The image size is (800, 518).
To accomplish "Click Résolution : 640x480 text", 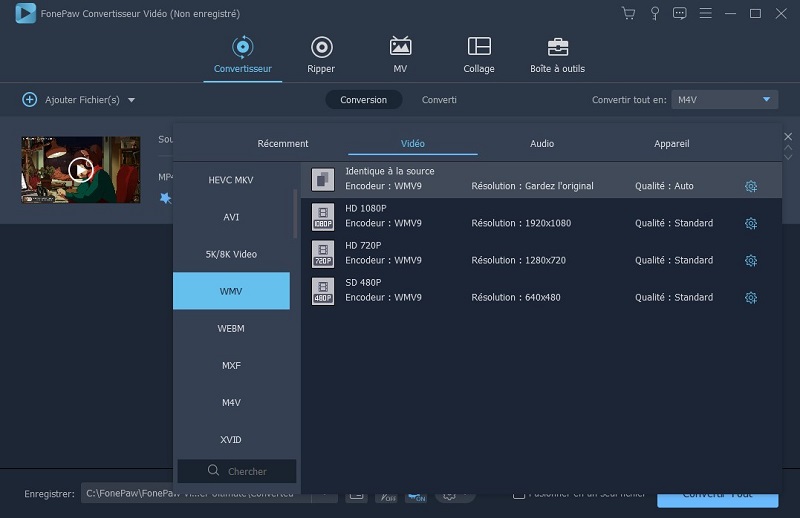I will pyautogui.click(x=516, y=298).
